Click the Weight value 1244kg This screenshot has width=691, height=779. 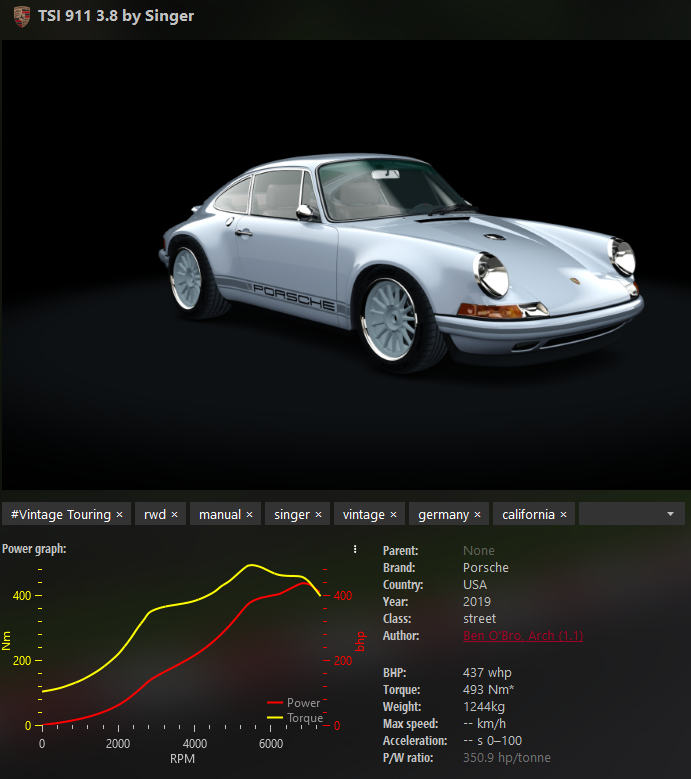[484, 706]
